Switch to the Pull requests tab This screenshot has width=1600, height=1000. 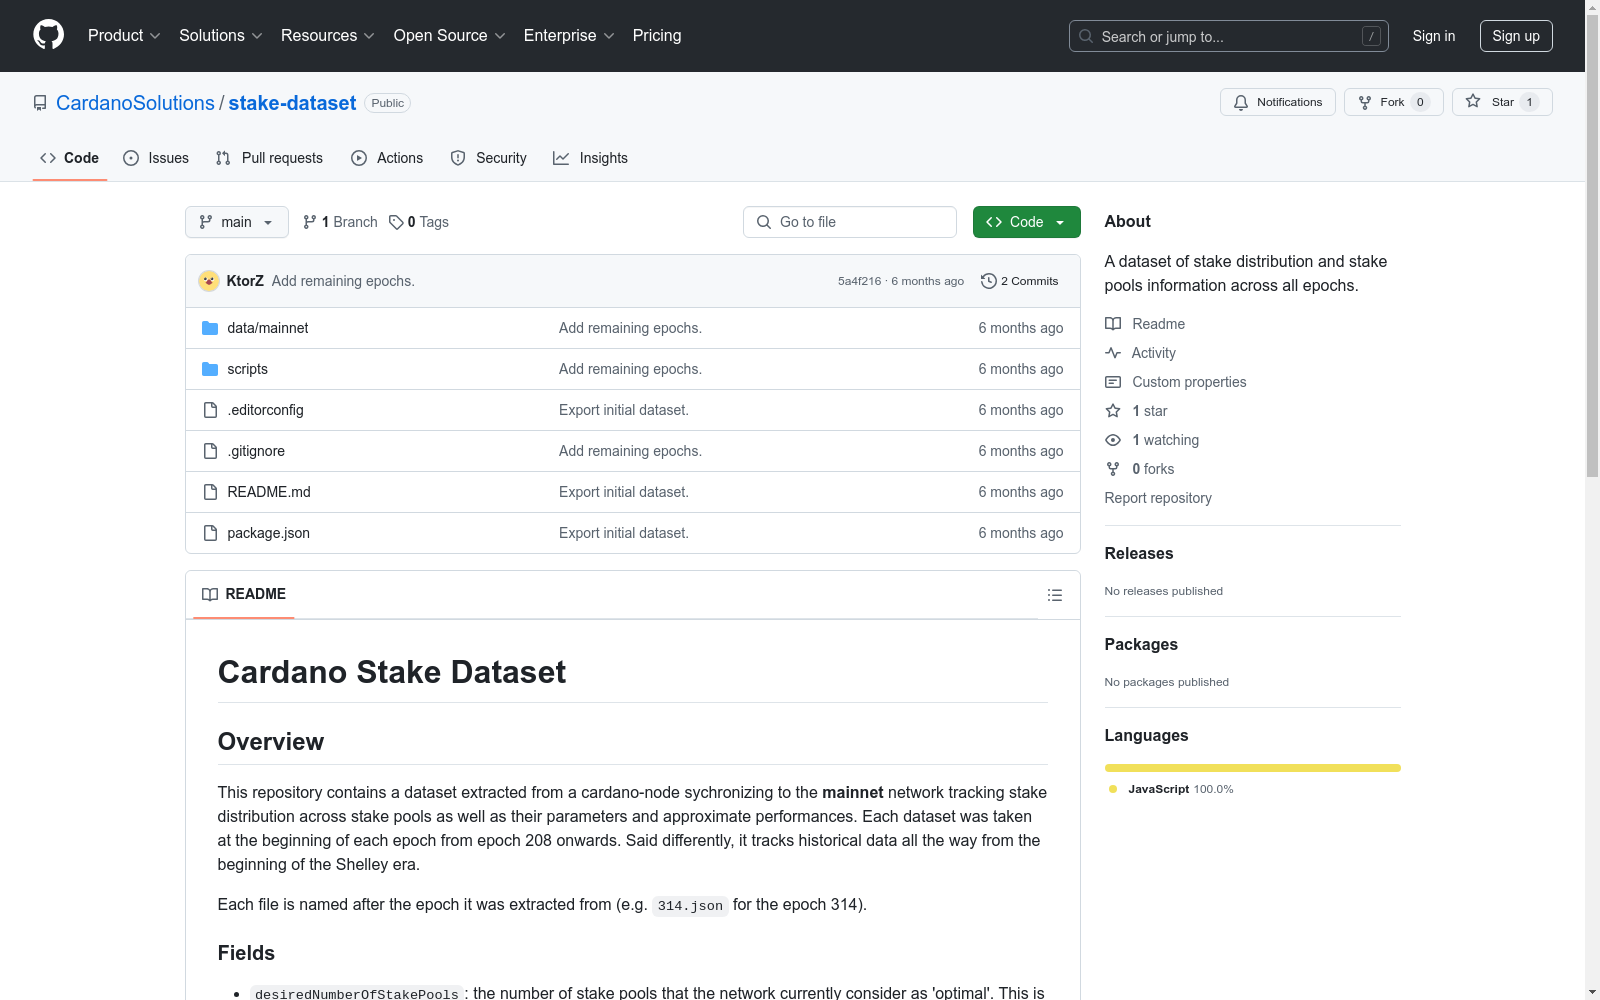pos(269,158)
